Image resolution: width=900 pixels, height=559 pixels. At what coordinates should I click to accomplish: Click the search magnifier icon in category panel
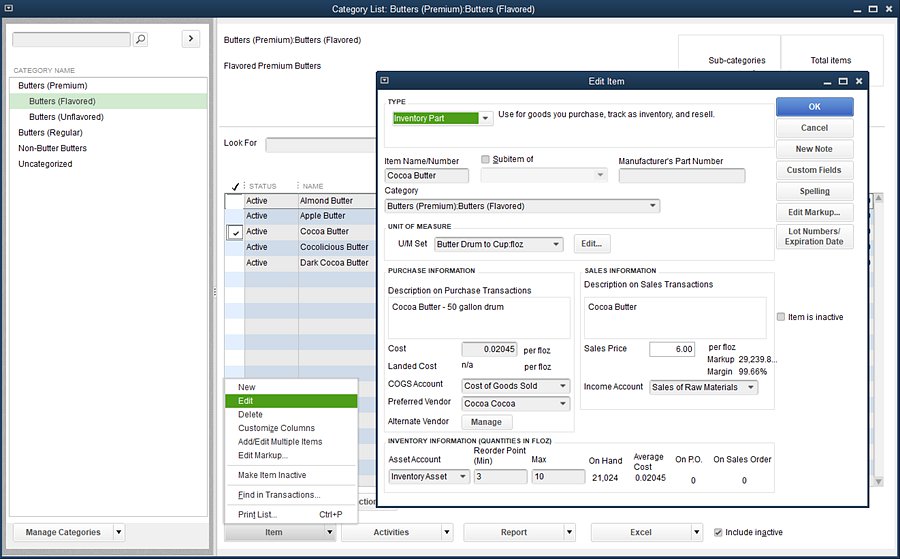click(140, 39)
